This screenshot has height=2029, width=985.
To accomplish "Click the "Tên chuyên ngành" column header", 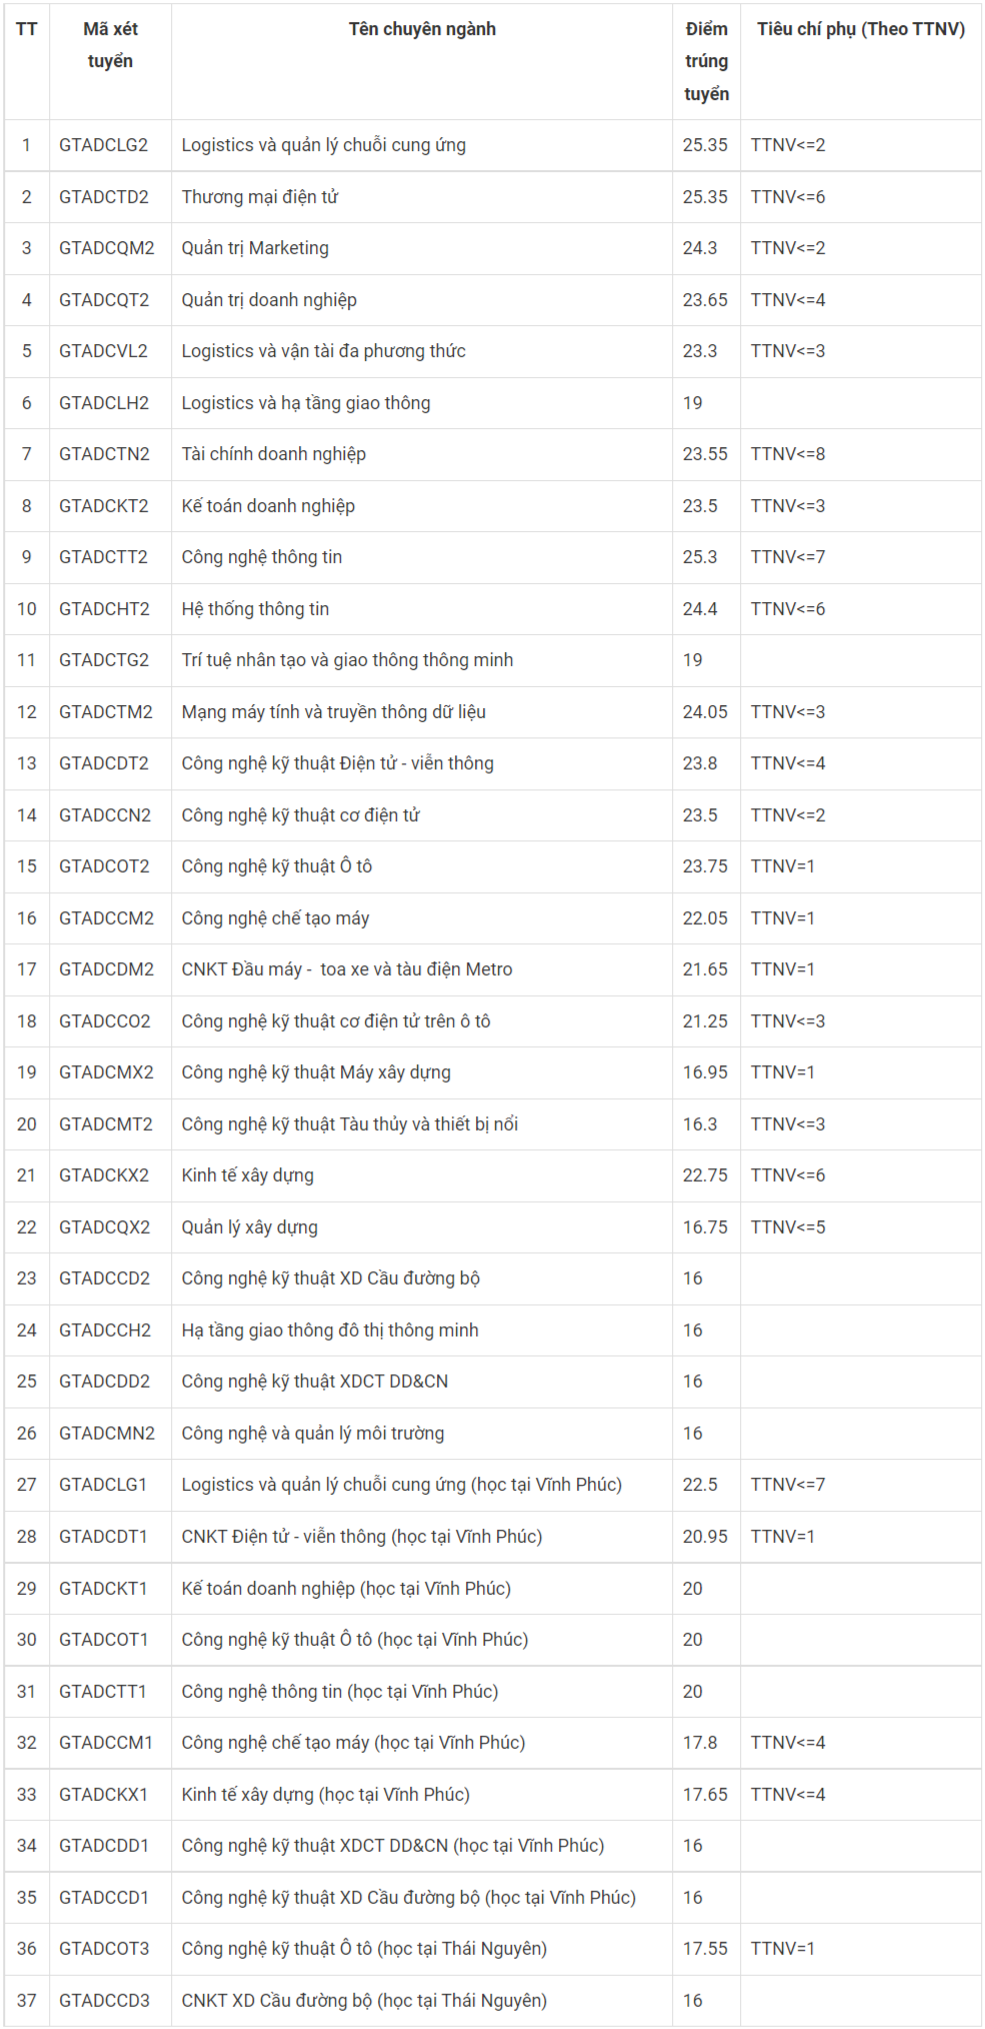I will coord(421,29).
